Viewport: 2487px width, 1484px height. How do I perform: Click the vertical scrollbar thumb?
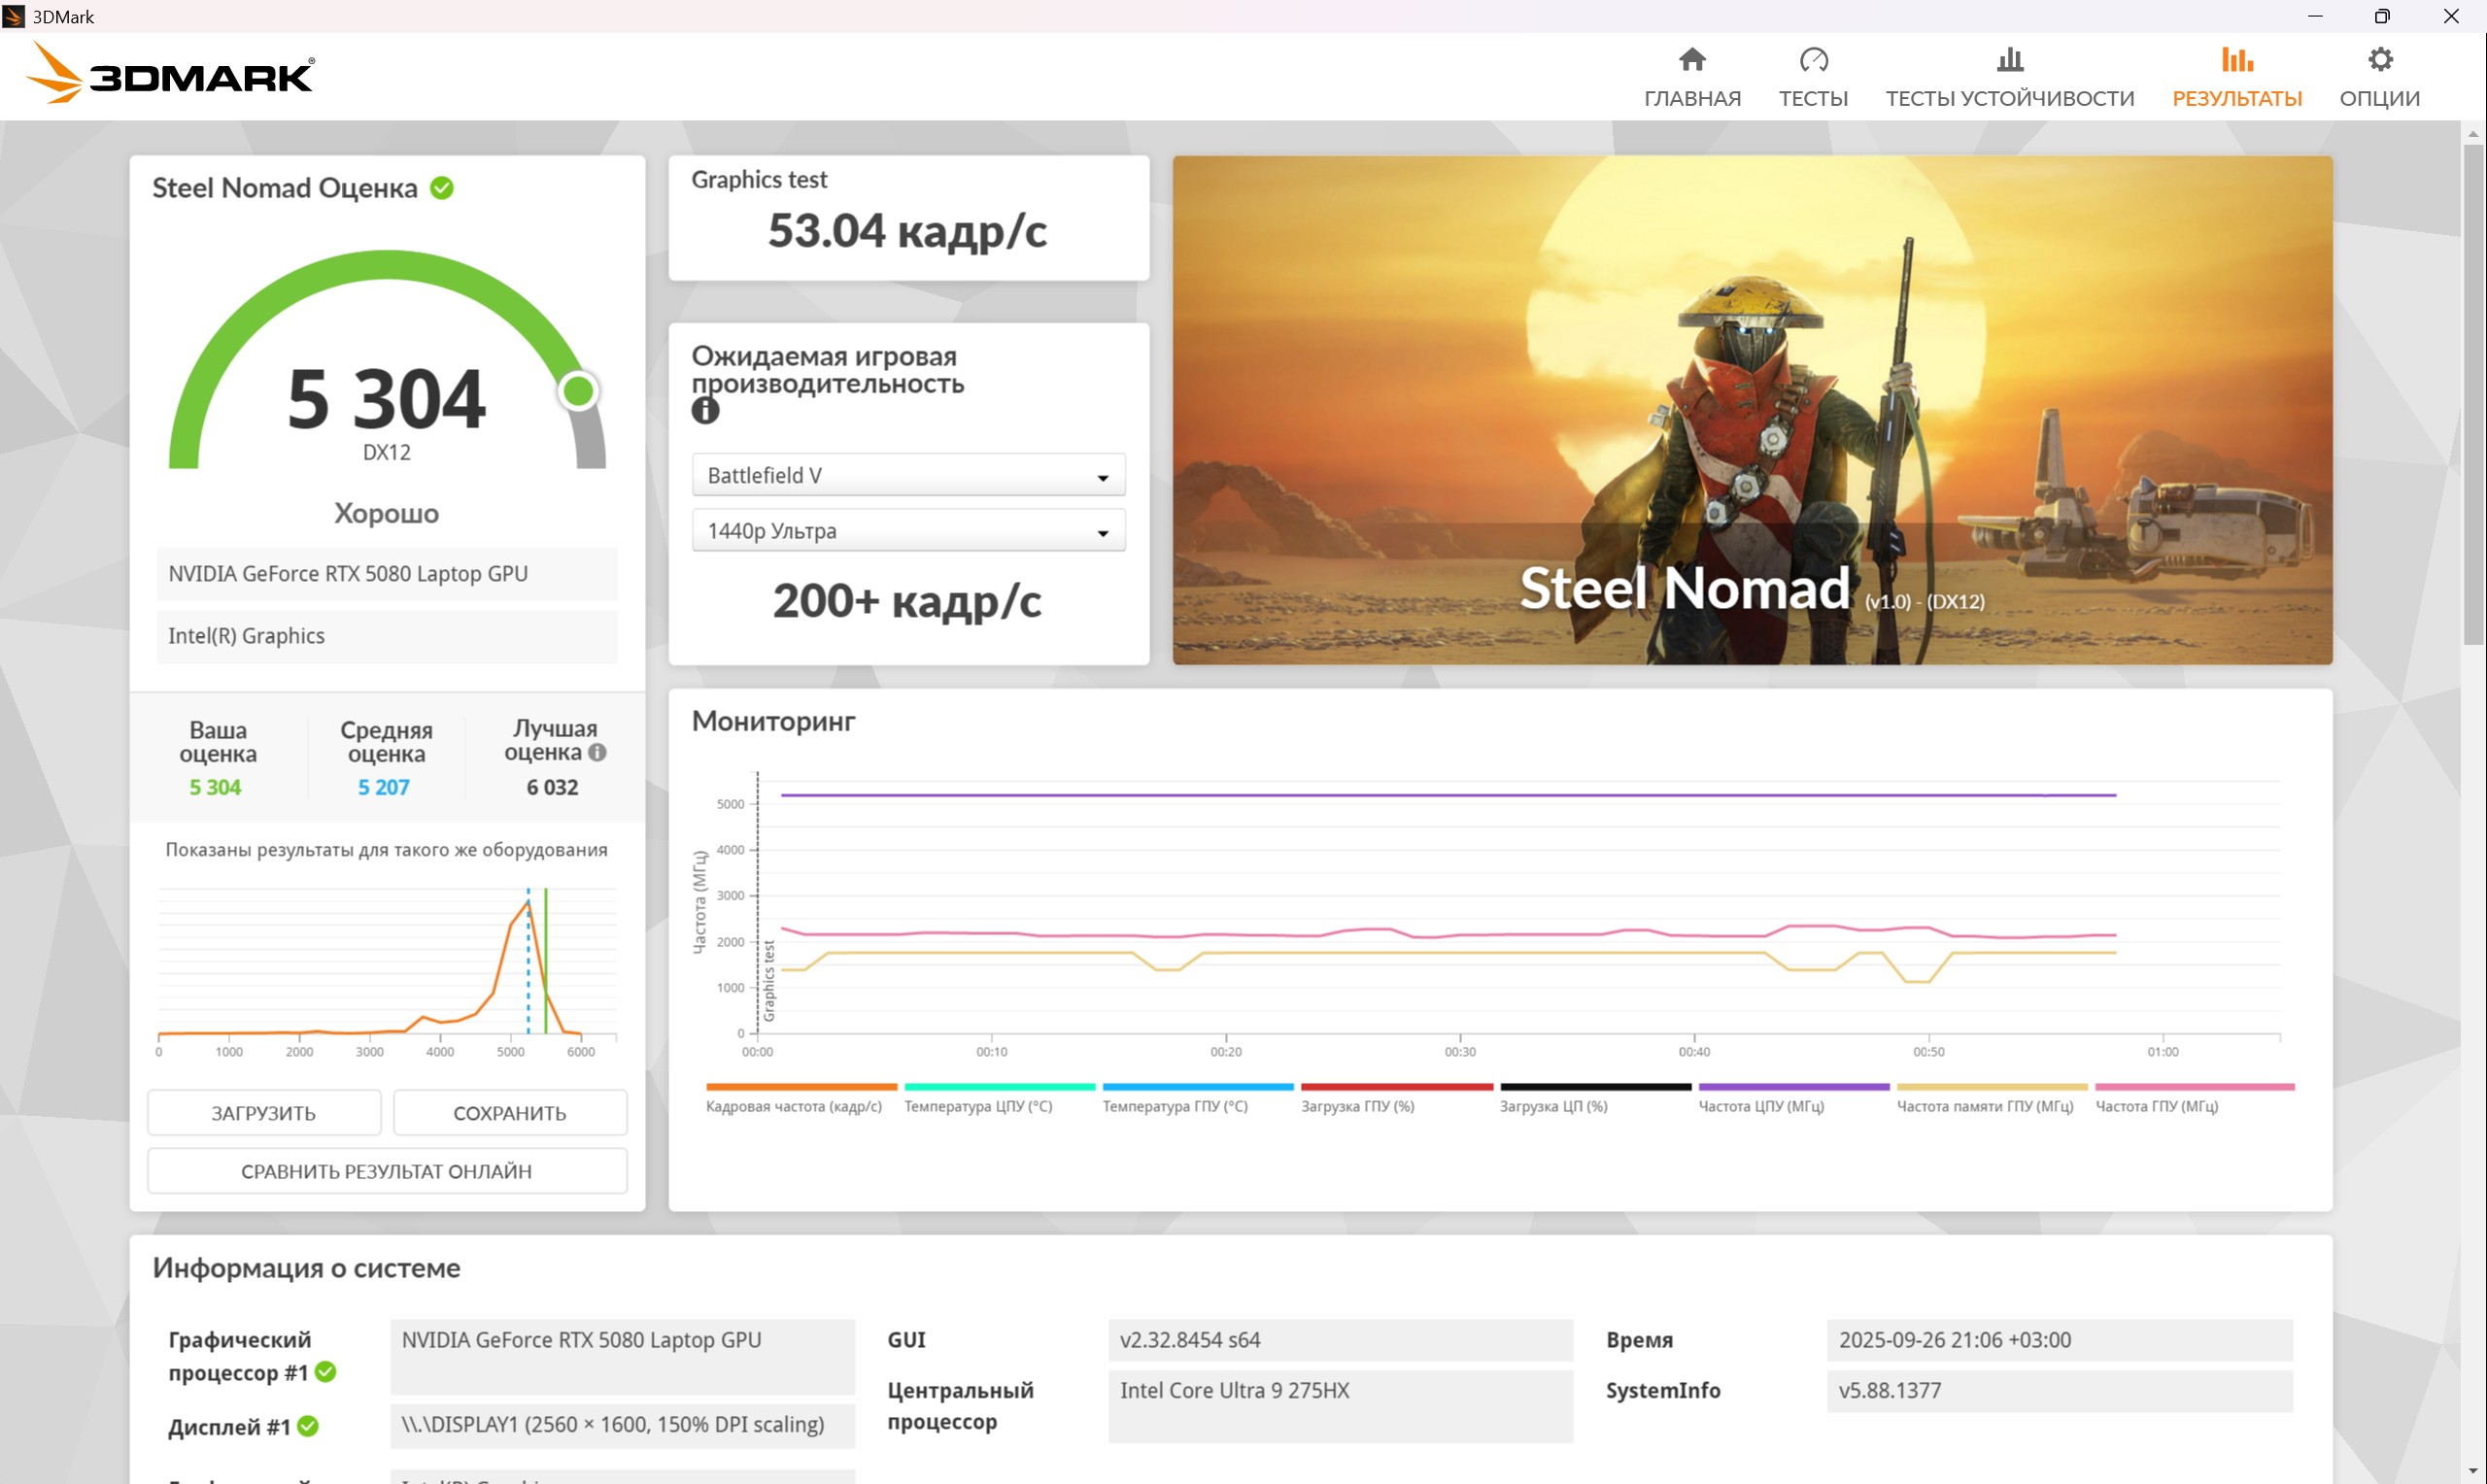pyautogui.click(x=2473, y=395)
